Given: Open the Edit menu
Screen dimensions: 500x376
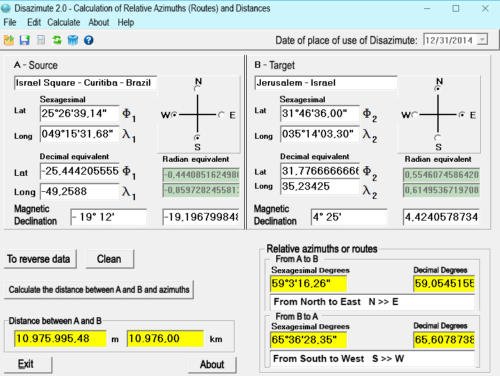Looking at the screenshot, I should tap(34, 22).
